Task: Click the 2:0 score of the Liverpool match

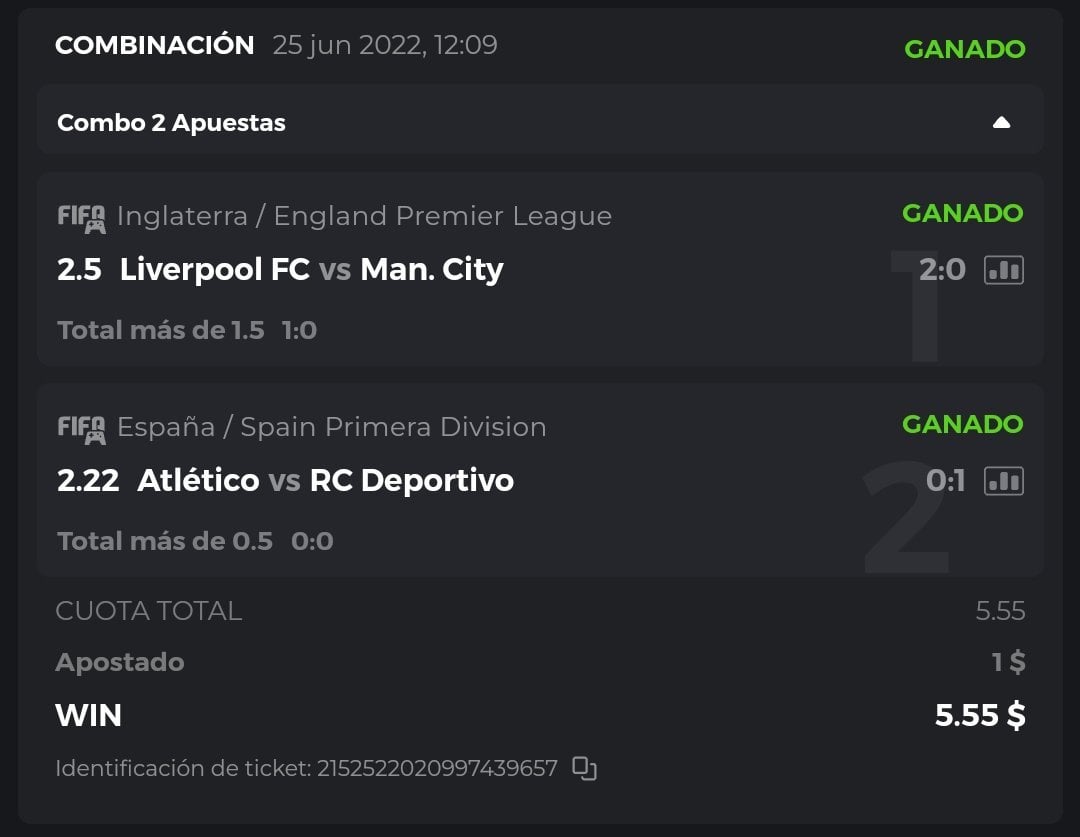Action: [941, 269]
